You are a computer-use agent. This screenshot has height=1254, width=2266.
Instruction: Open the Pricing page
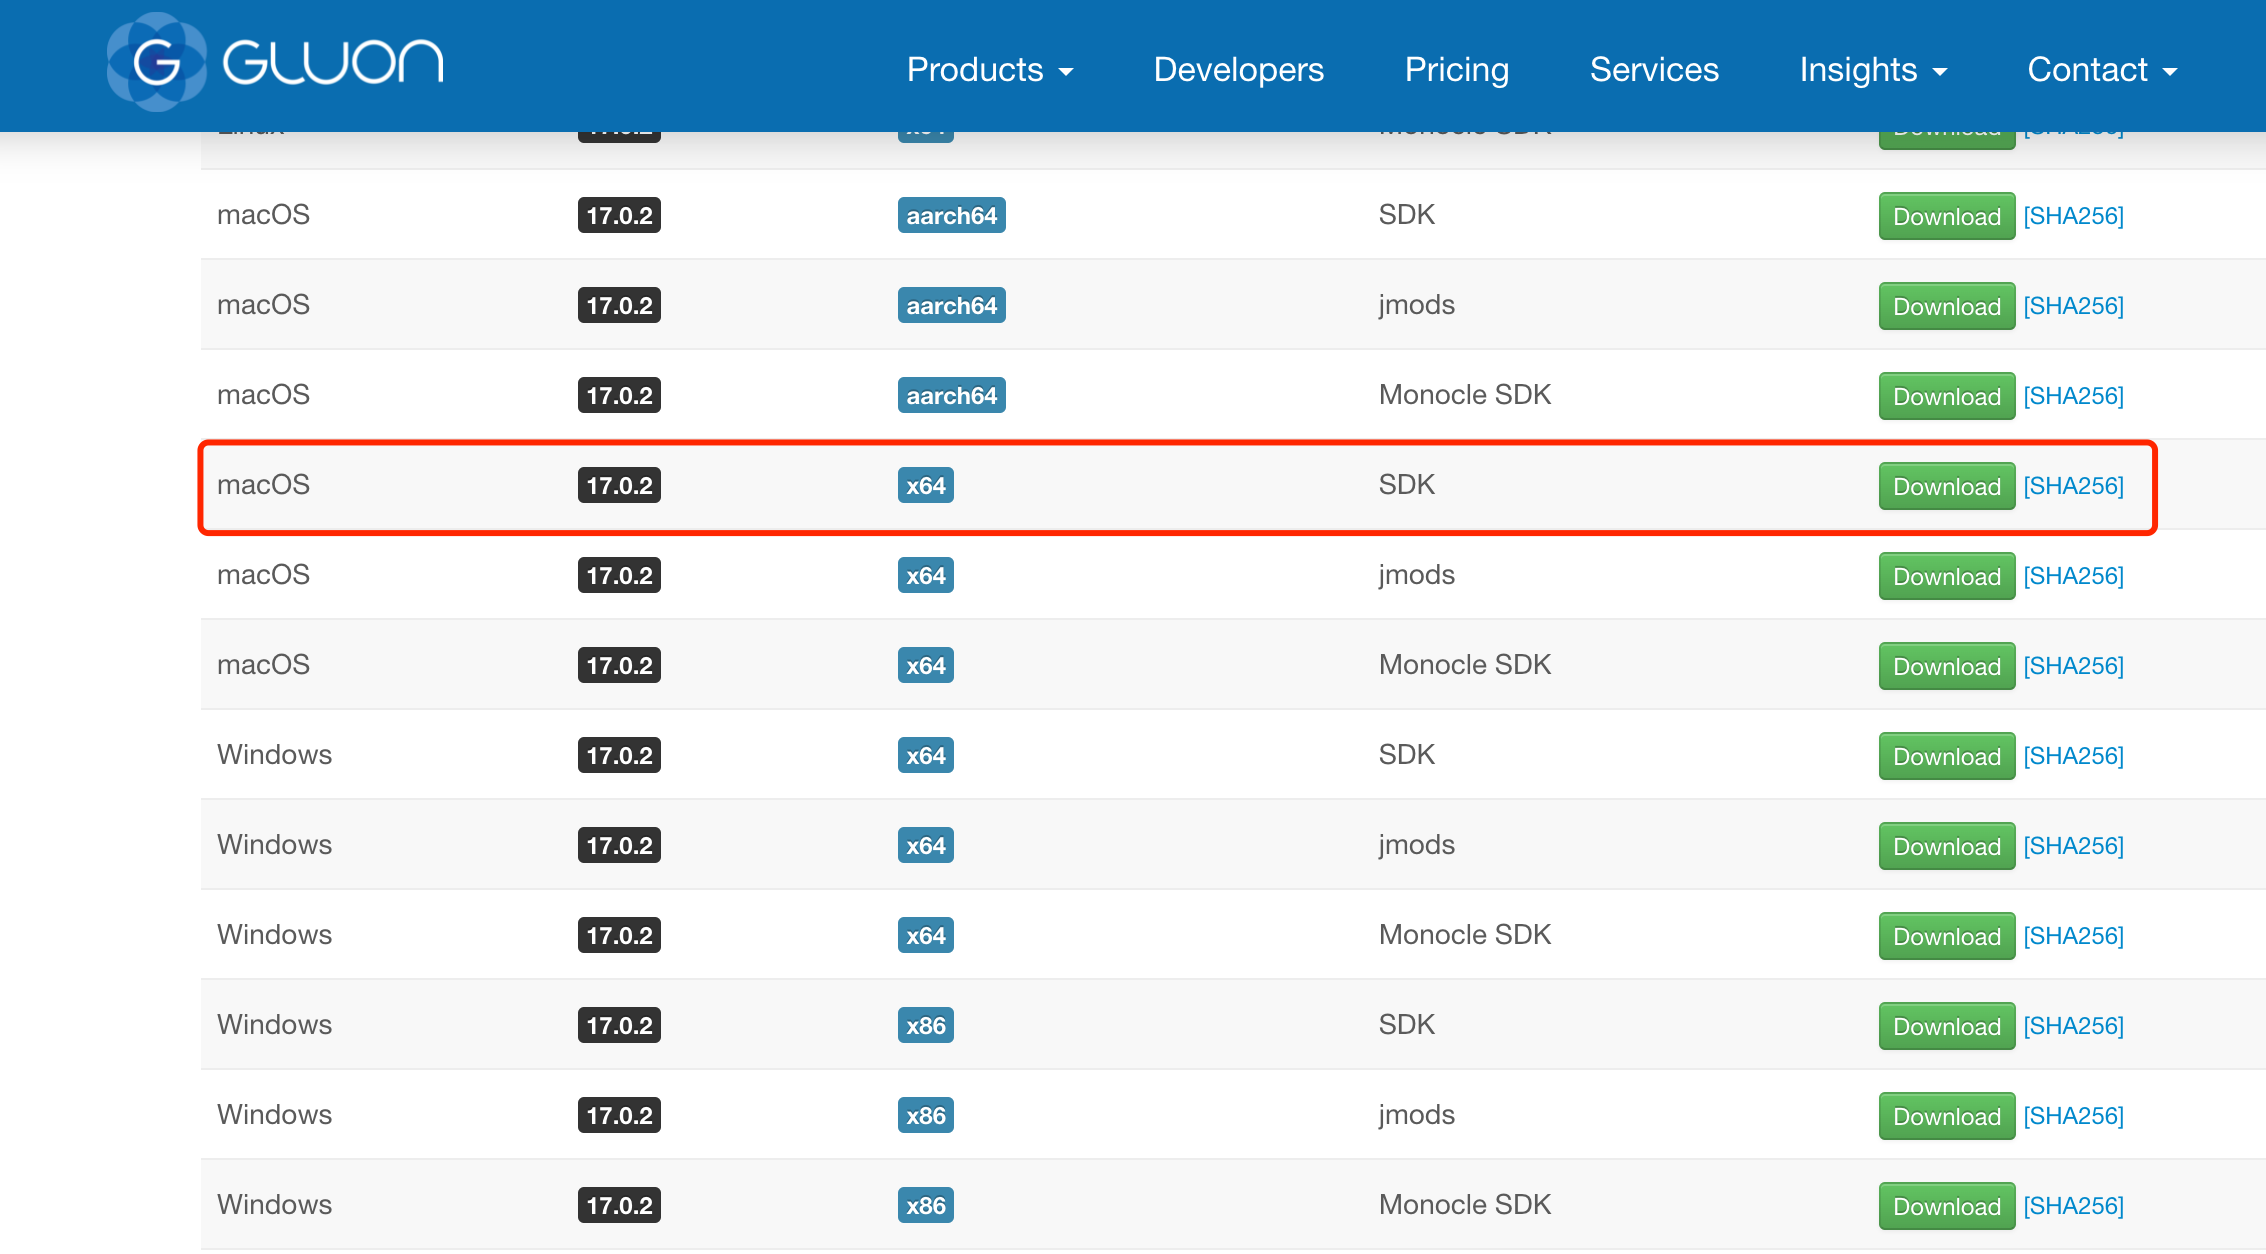pyautogui.click(x=1456, y=70)
